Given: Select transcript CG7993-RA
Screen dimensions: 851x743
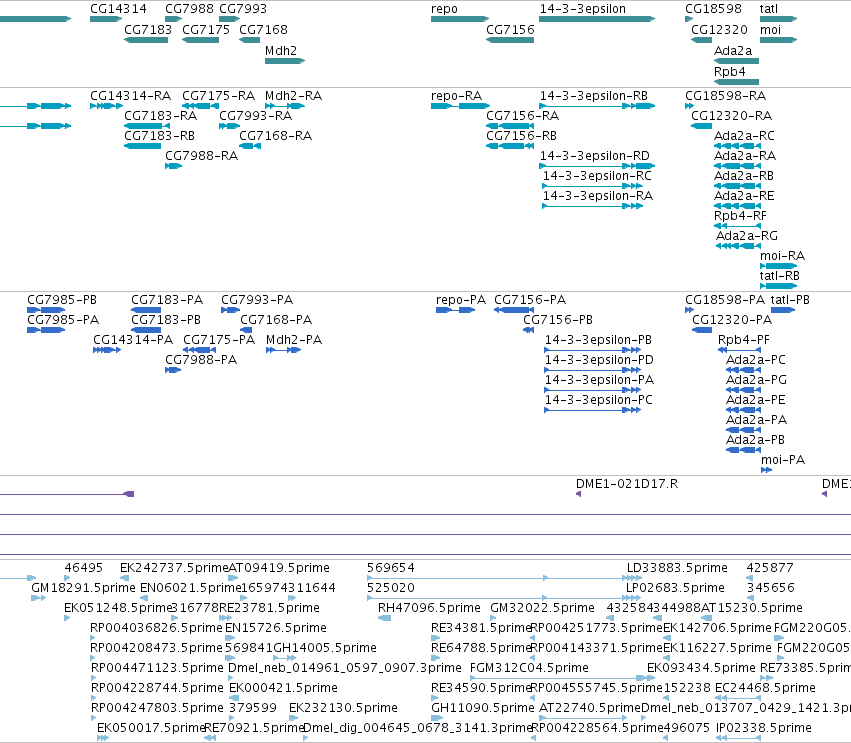Looking at the screenshot, I should point(256,116).
